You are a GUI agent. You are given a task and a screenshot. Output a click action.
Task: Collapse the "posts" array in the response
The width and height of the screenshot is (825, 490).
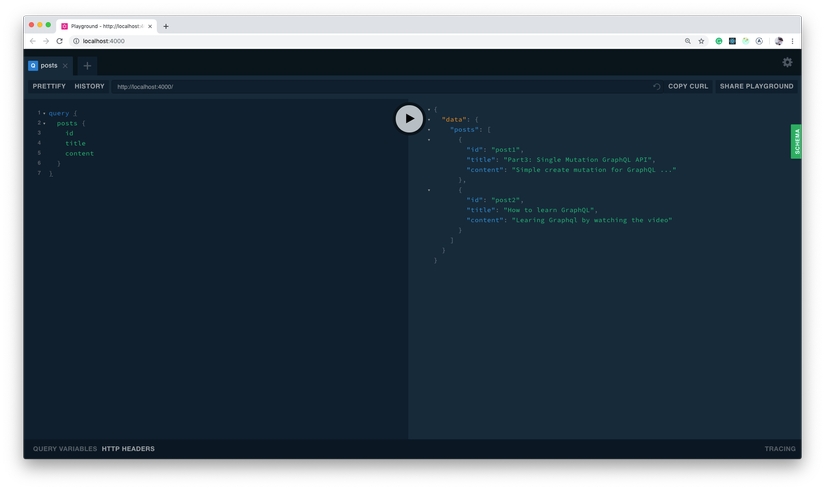(x=429, y=129)
